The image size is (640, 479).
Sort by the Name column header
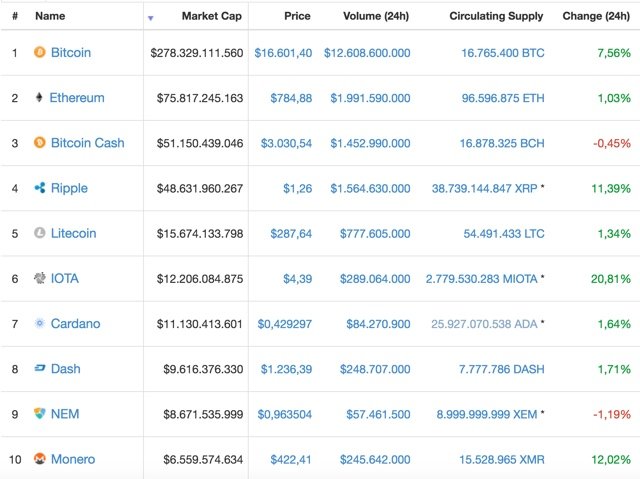coord(50,16)
